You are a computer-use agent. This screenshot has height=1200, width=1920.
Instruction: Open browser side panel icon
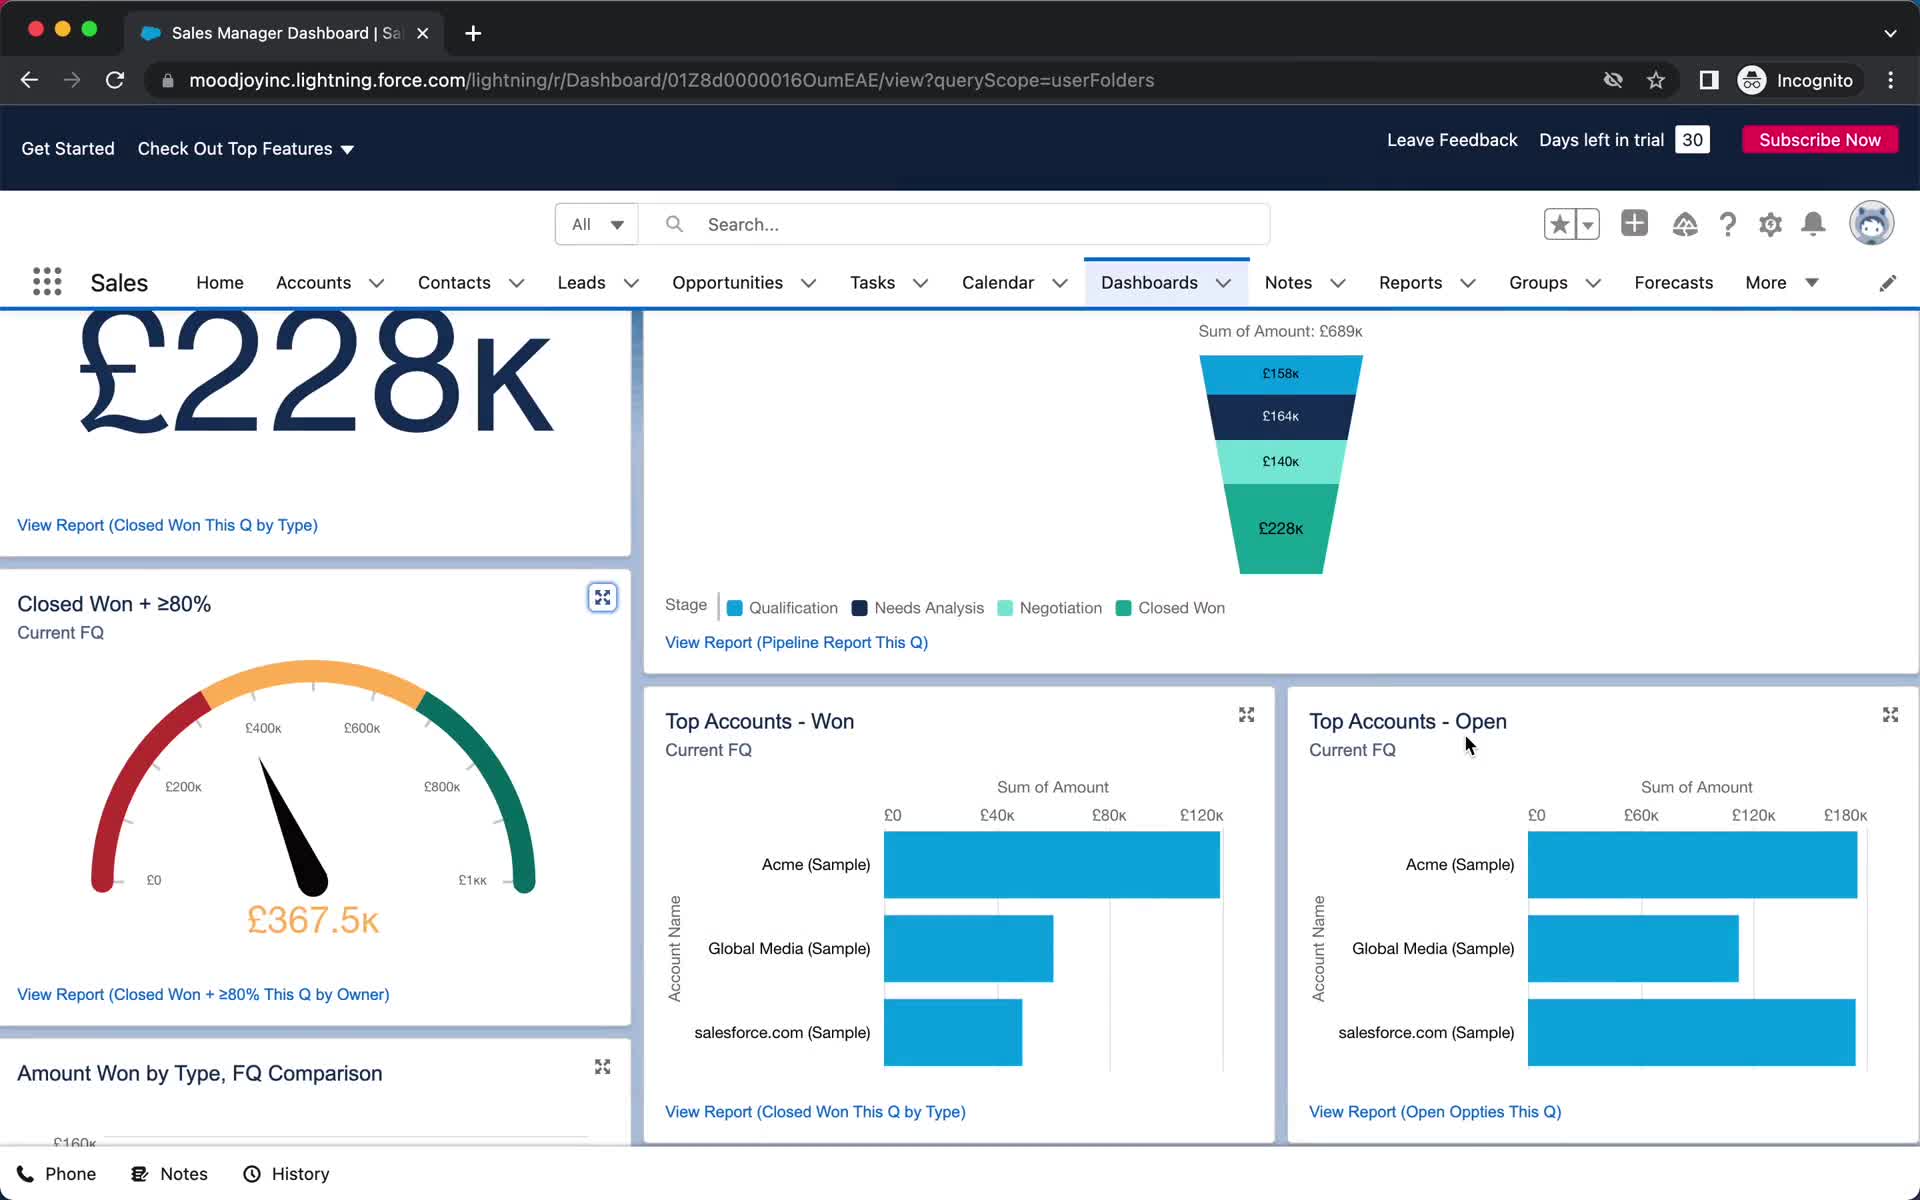click(1709, 80)
